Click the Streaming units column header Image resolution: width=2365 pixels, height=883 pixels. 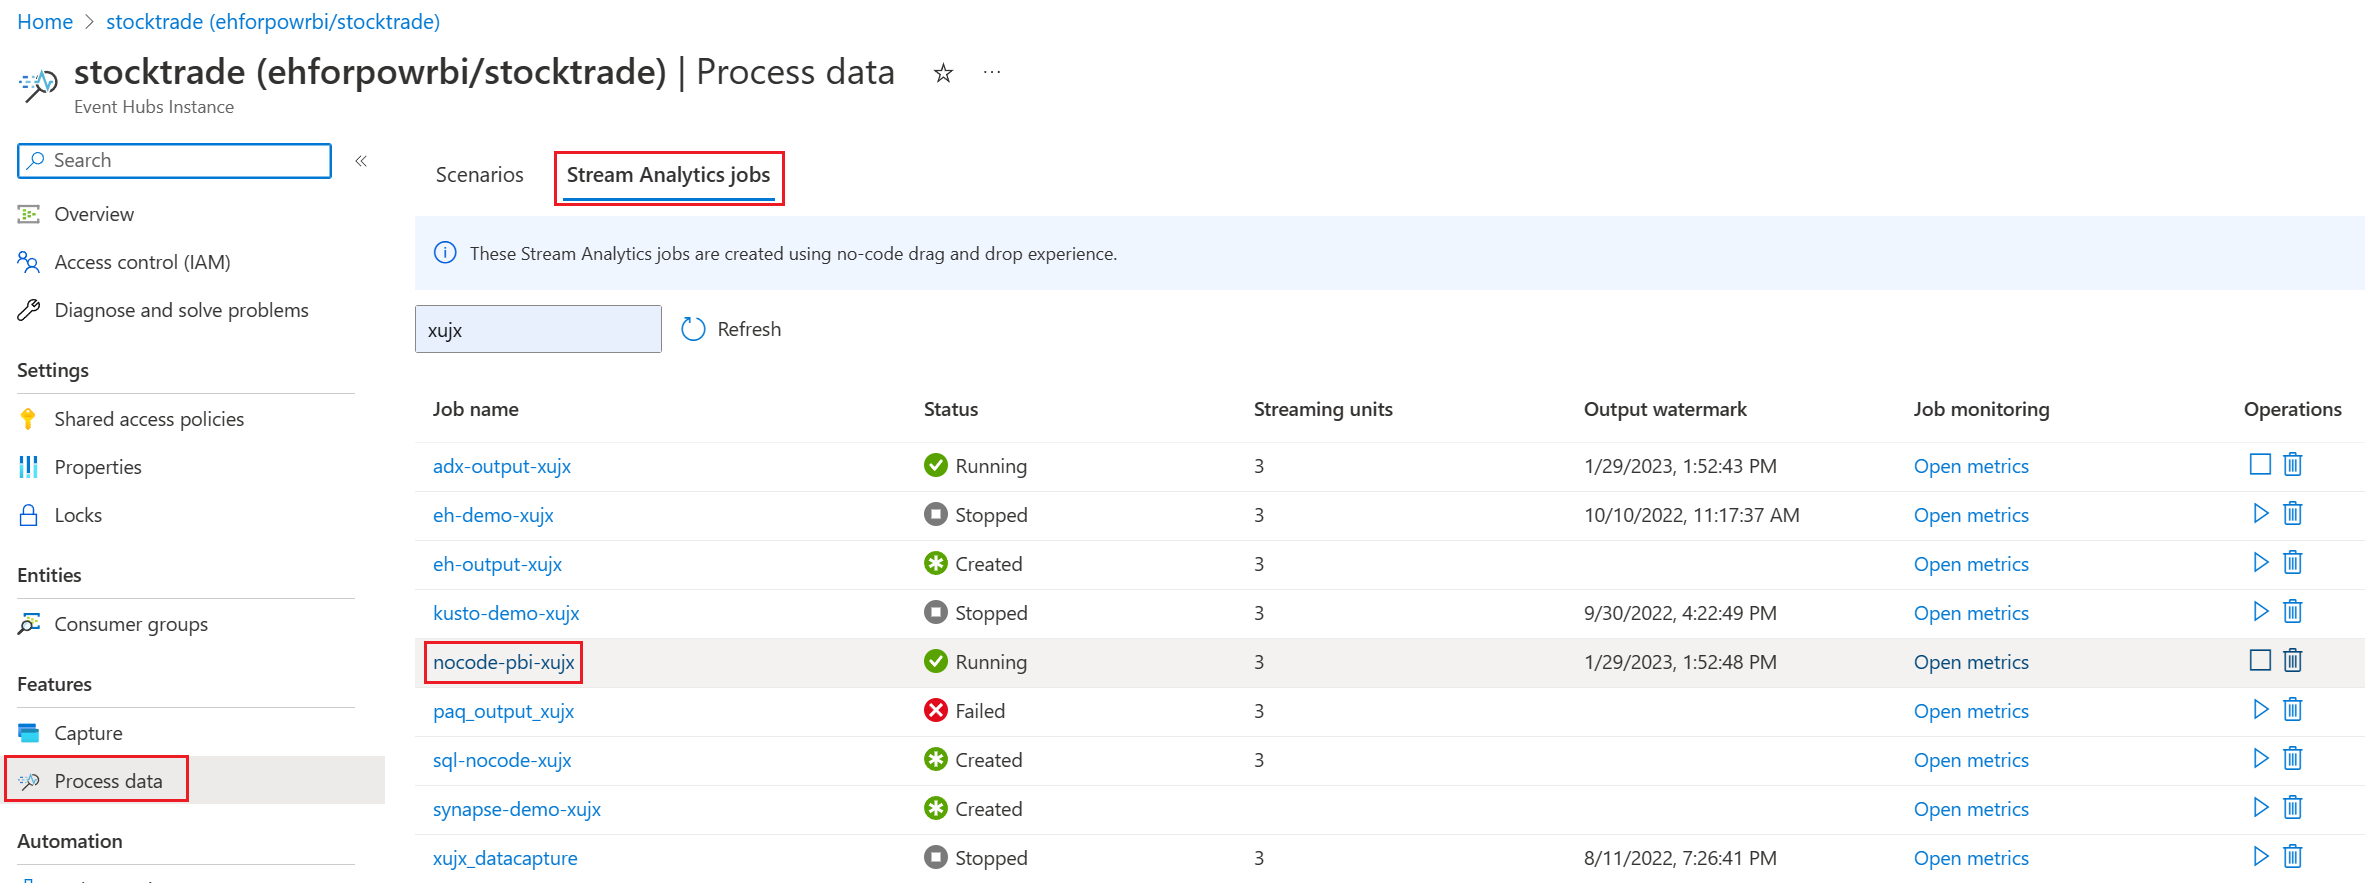click(x=1323, y=409)
